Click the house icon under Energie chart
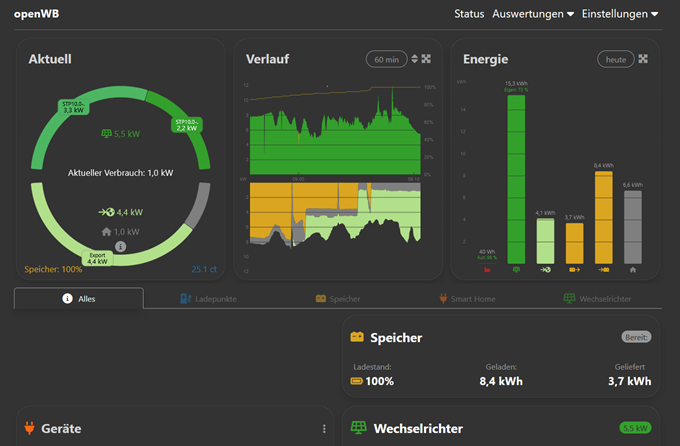Viewport: 680px width, 446px height. click(x=633, y=269)
